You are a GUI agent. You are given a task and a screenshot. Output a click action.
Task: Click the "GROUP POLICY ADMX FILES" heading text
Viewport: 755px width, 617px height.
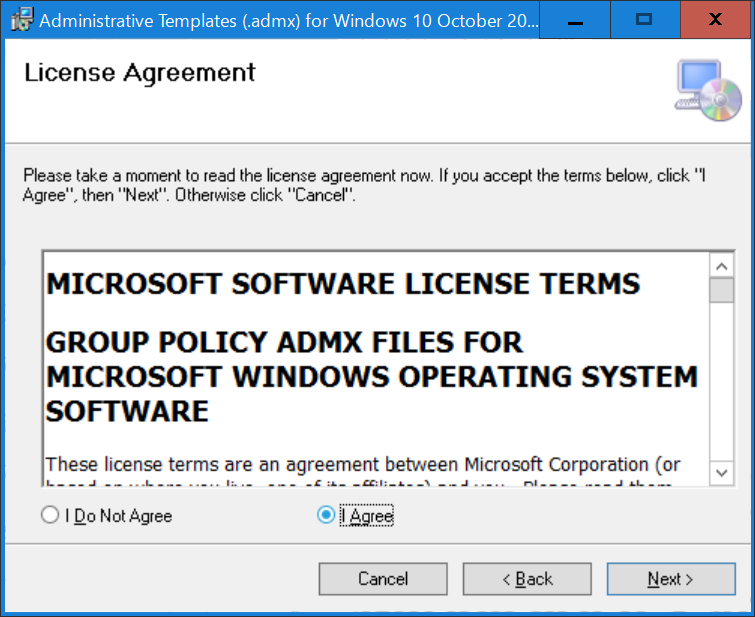tap(285, 343)
